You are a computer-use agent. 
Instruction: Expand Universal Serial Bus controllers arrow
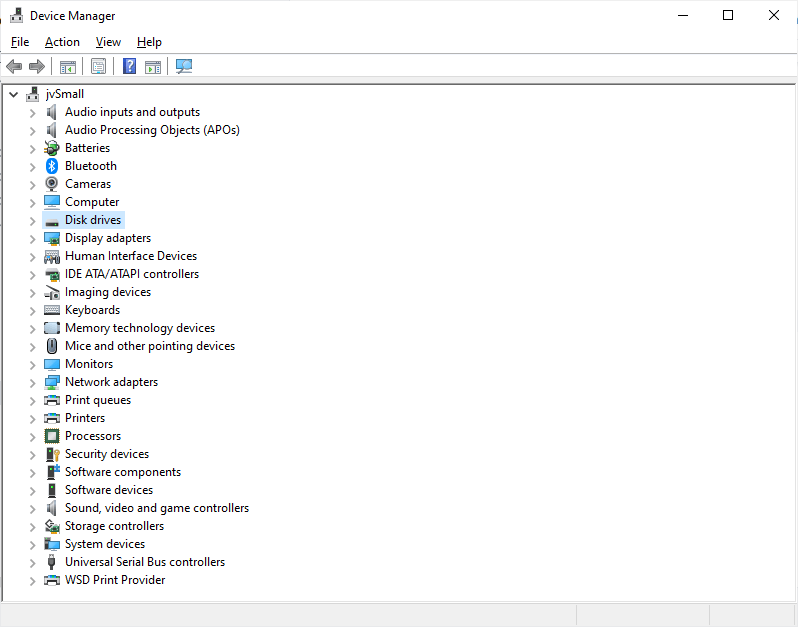pos(32,562)
